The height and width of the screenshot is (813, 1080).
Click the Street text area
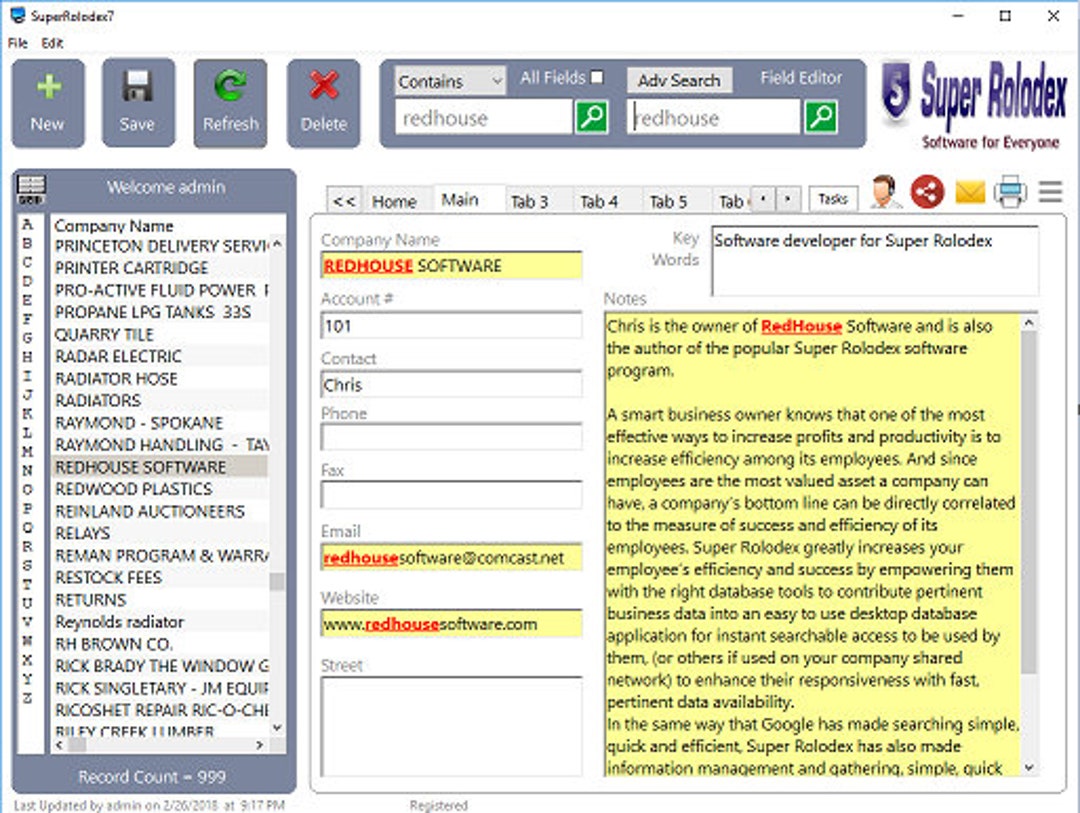pyautogui.click(x=451, y=726)
